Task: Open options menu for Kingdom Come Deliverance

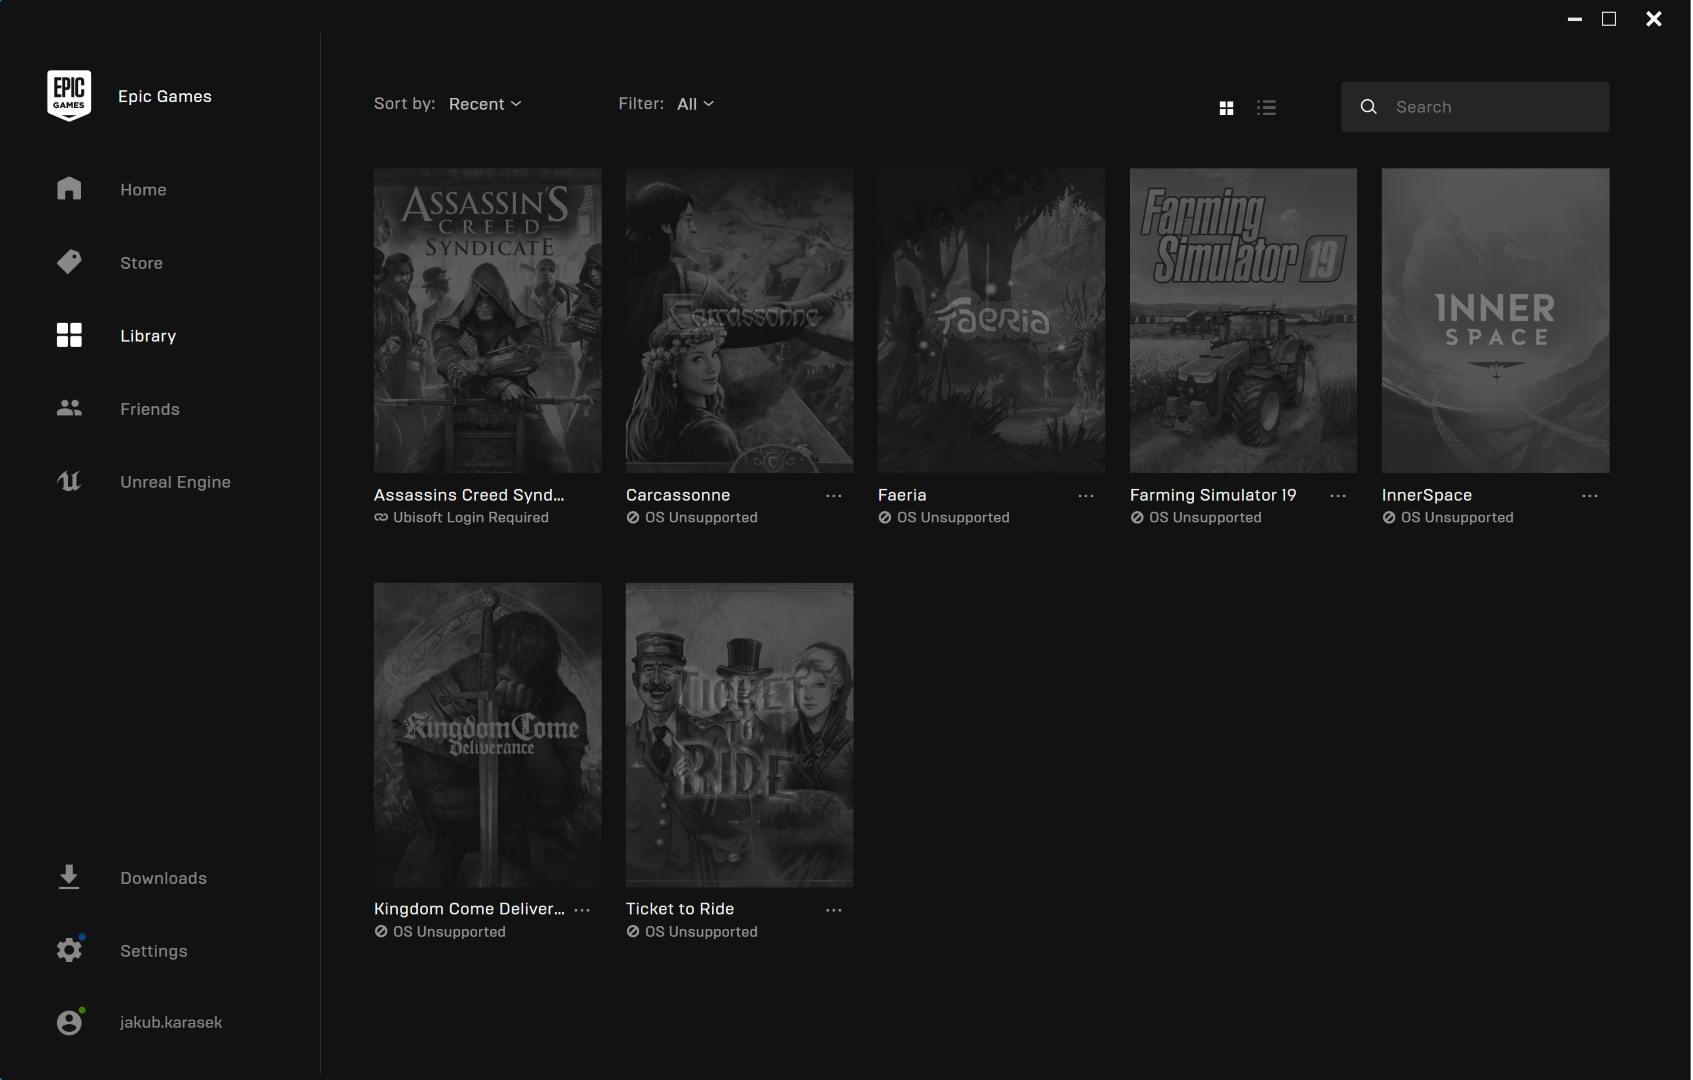Action: click(582, 910)
